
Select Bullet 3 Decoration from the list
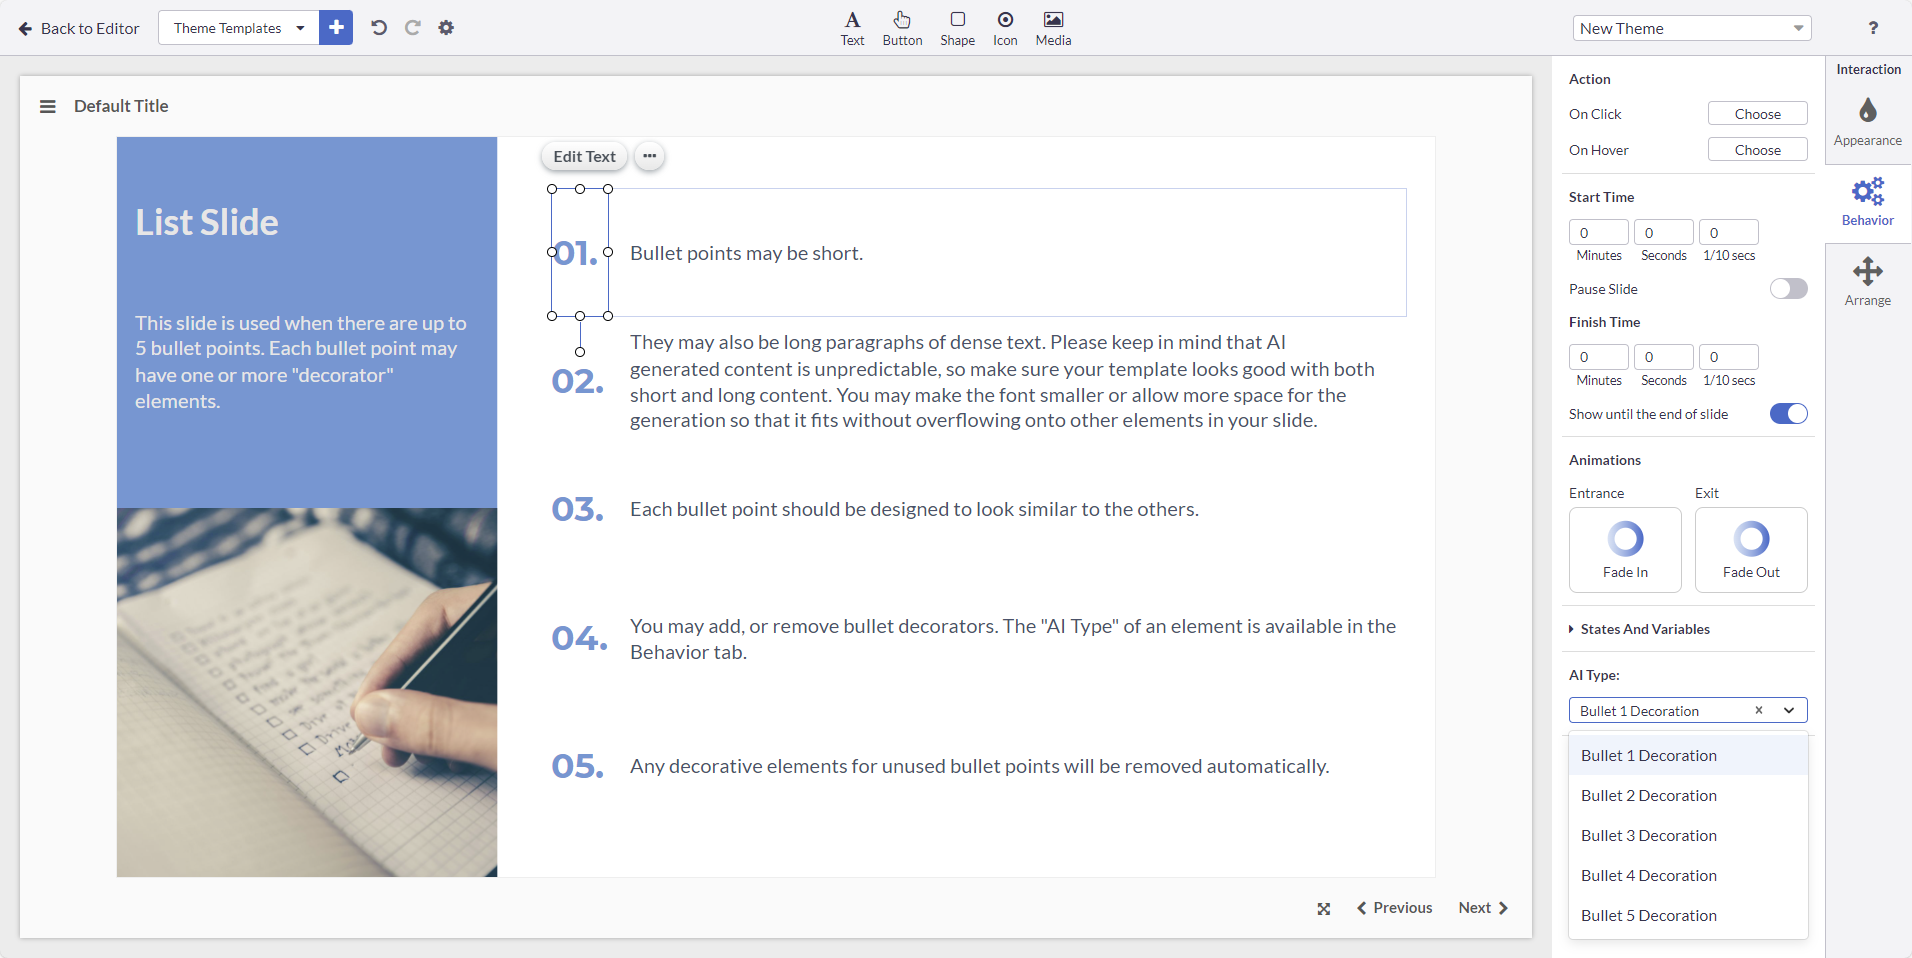(x=1648, y=835)
